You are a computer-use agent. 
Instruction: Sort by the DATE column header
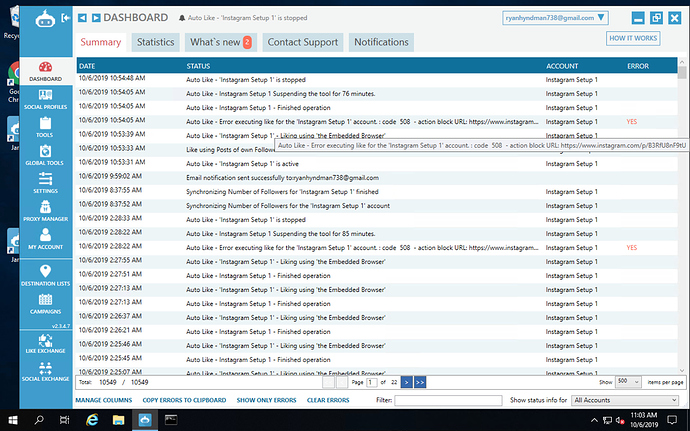87,66
